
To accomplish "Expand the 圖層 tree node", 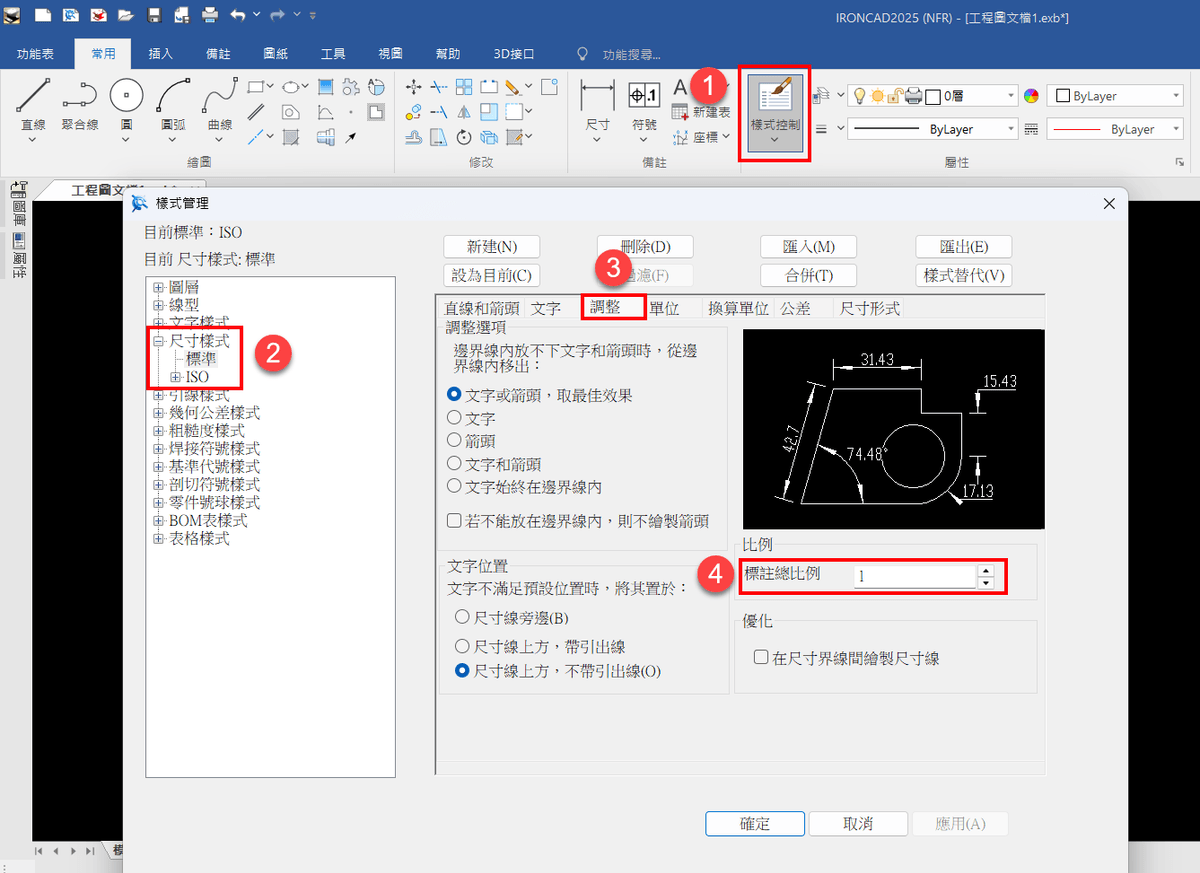I will pyautogui.click(x=158, y=288).
